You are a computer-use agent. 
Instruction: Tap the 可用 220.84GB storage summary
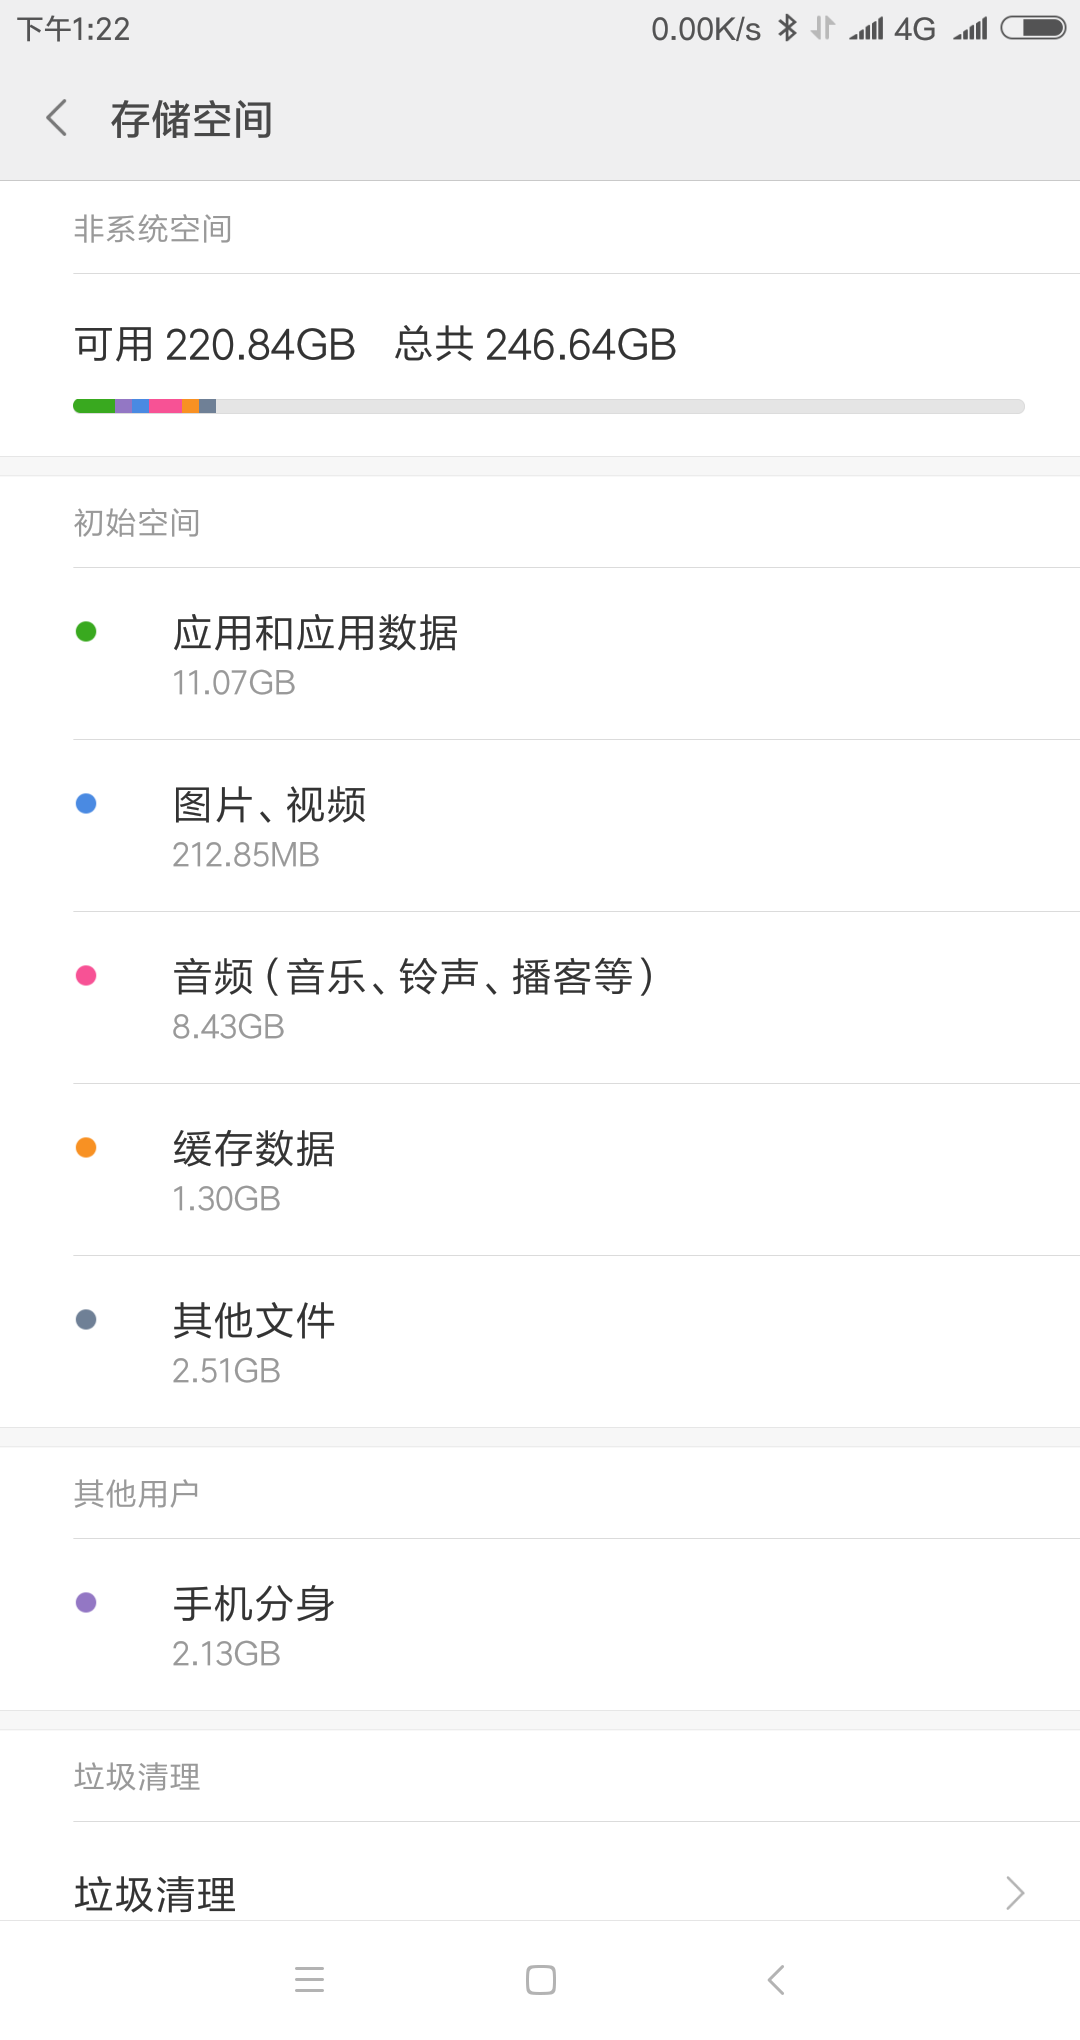point(215,345)
